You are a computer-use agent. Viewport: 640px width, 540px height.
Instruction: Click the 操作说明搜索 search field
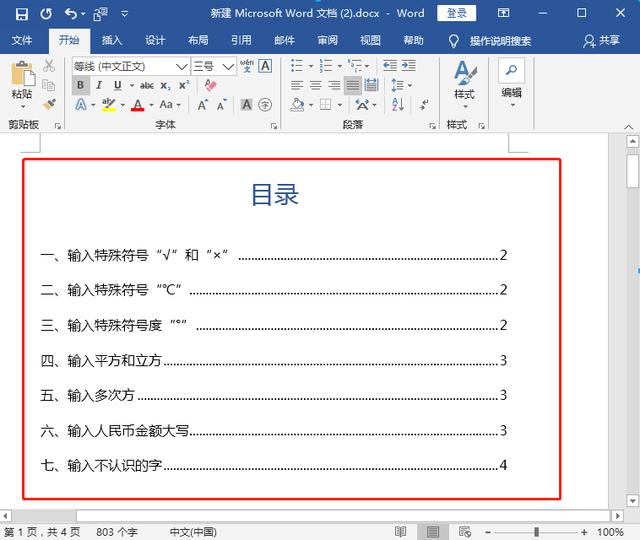pos(500,41)
